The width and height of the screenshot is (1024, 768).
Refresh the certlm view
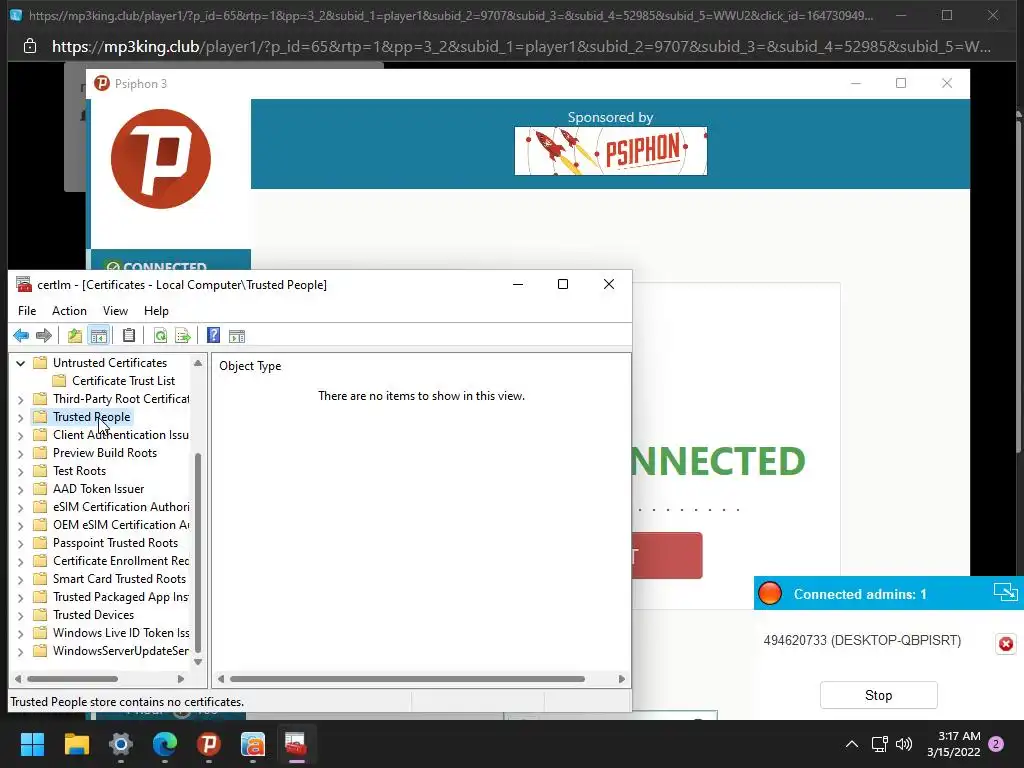click(x=160, y=336)
